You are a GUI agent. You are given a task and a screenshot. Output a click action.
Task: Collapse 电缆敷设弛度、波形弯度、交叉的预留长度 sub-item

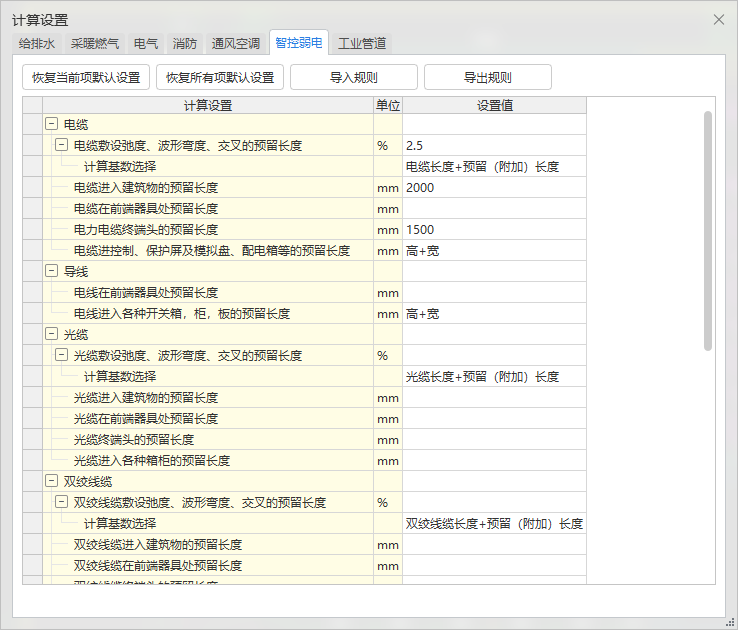coord(61,146)
